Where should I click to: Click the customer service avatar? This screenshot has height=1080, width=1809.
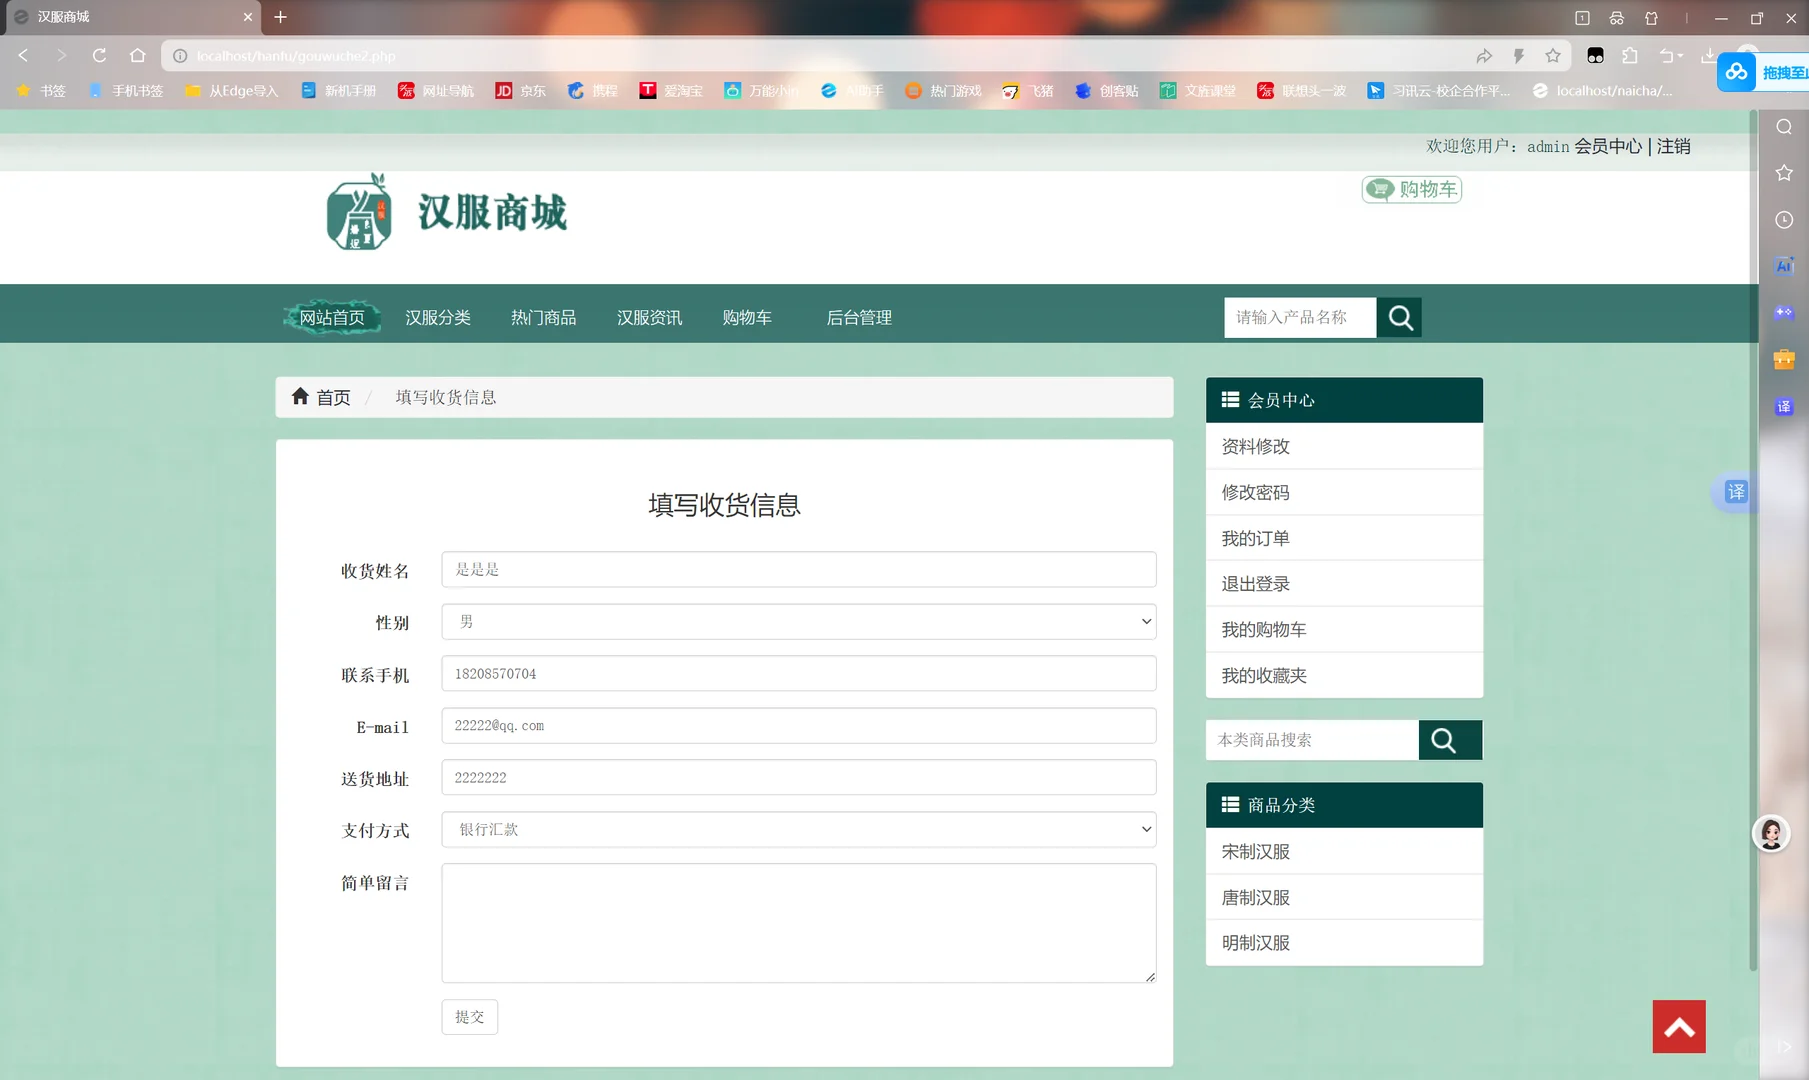coord(1771,833)
